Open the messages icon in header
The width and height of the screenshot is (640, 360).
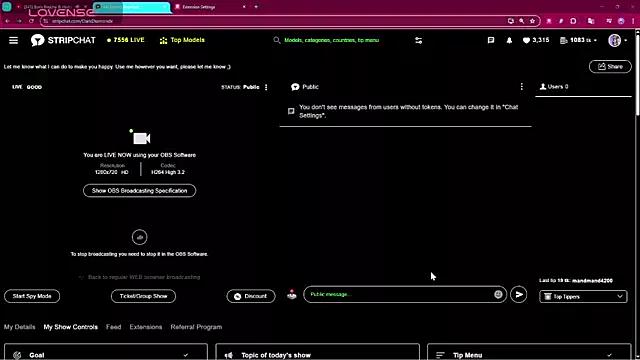point(491,40)
